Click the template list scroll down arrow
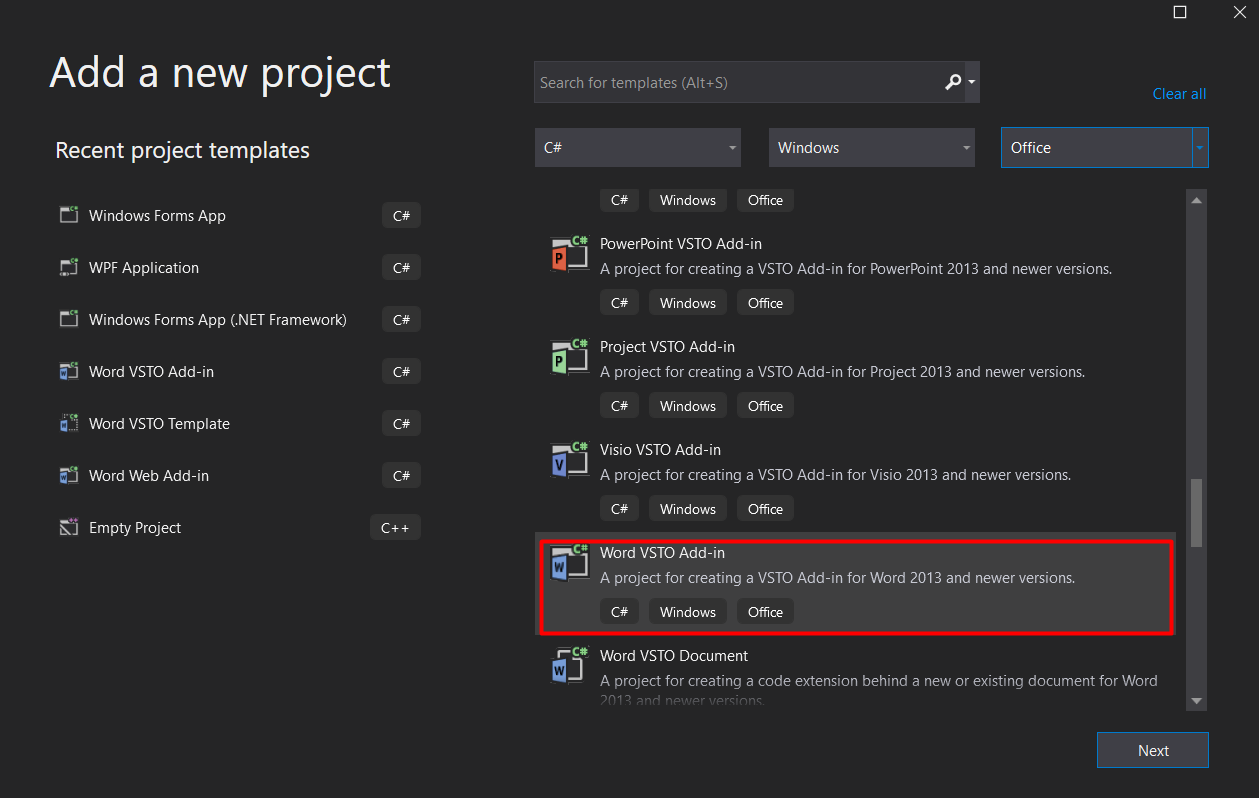Screen dimensions: 1259x798 pos(1196,700)
